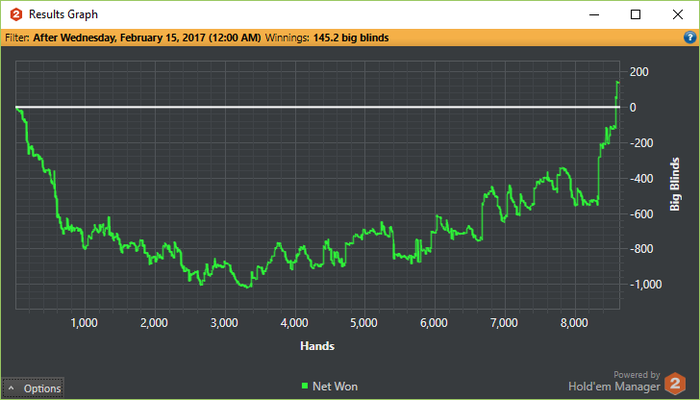Minimize the Results Graph window

[594, 15]
